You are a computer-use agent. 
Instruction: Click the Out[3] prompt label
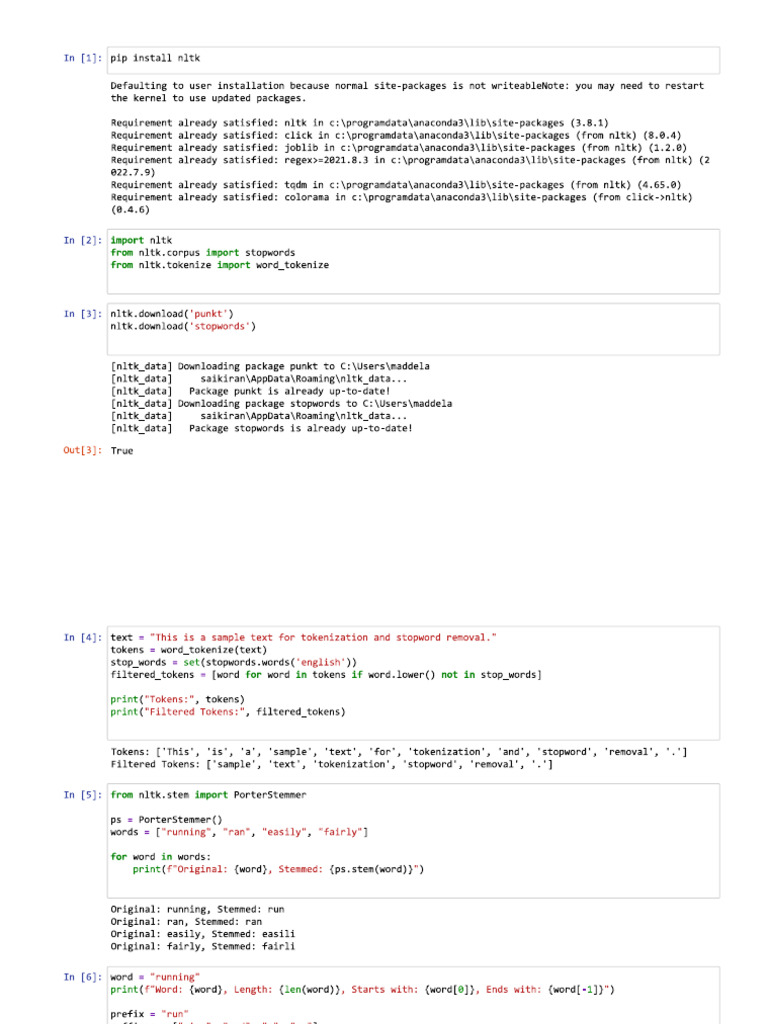(x=82, y=451)
